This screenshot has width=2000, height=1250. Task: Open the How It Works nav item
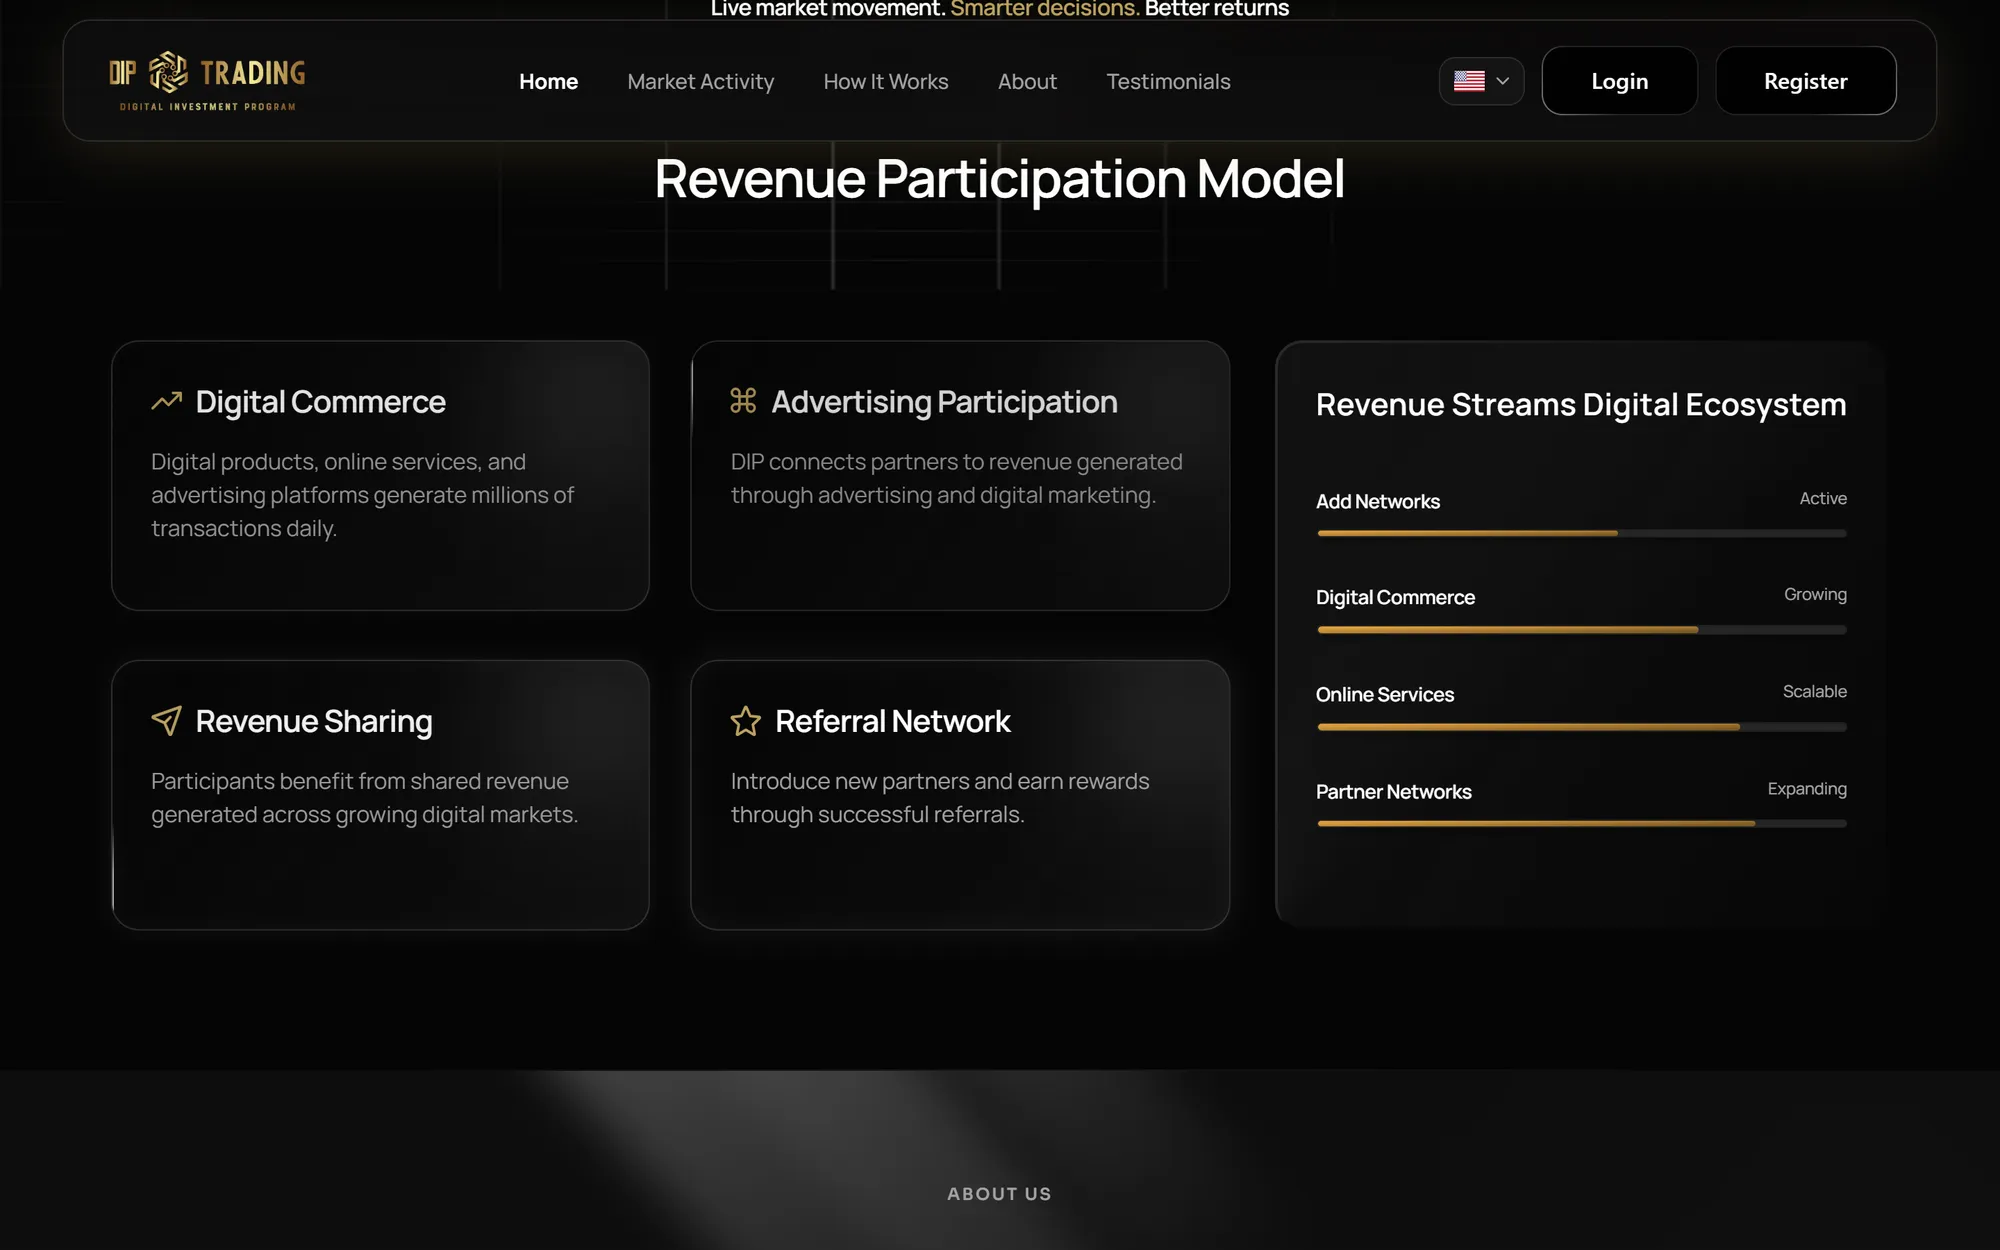coord(886,82)
